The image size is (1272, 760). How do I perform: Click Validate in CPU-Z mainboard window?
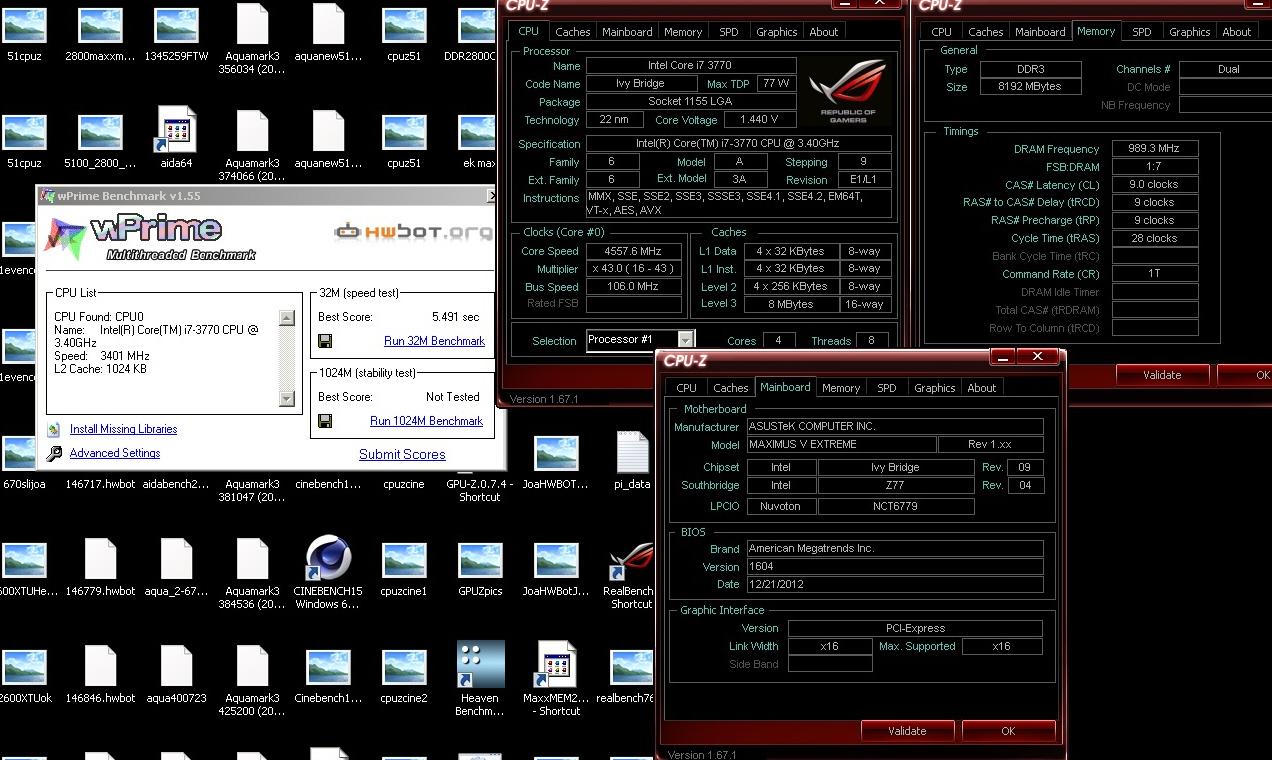907,731
